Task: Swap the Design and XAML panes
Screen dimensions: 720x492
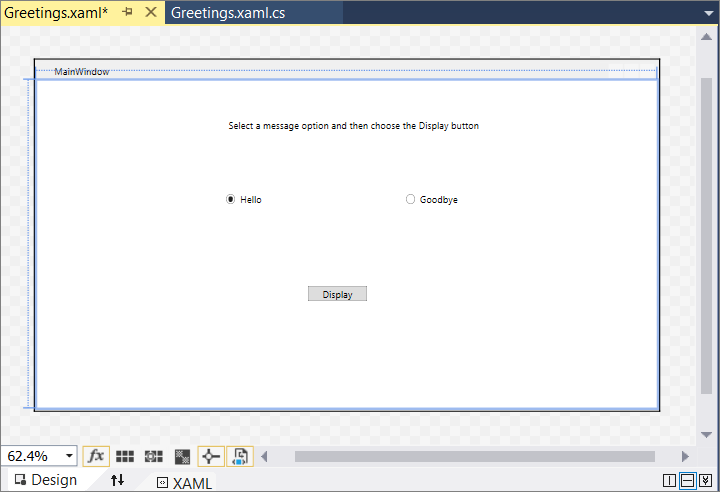Action: 117,481
